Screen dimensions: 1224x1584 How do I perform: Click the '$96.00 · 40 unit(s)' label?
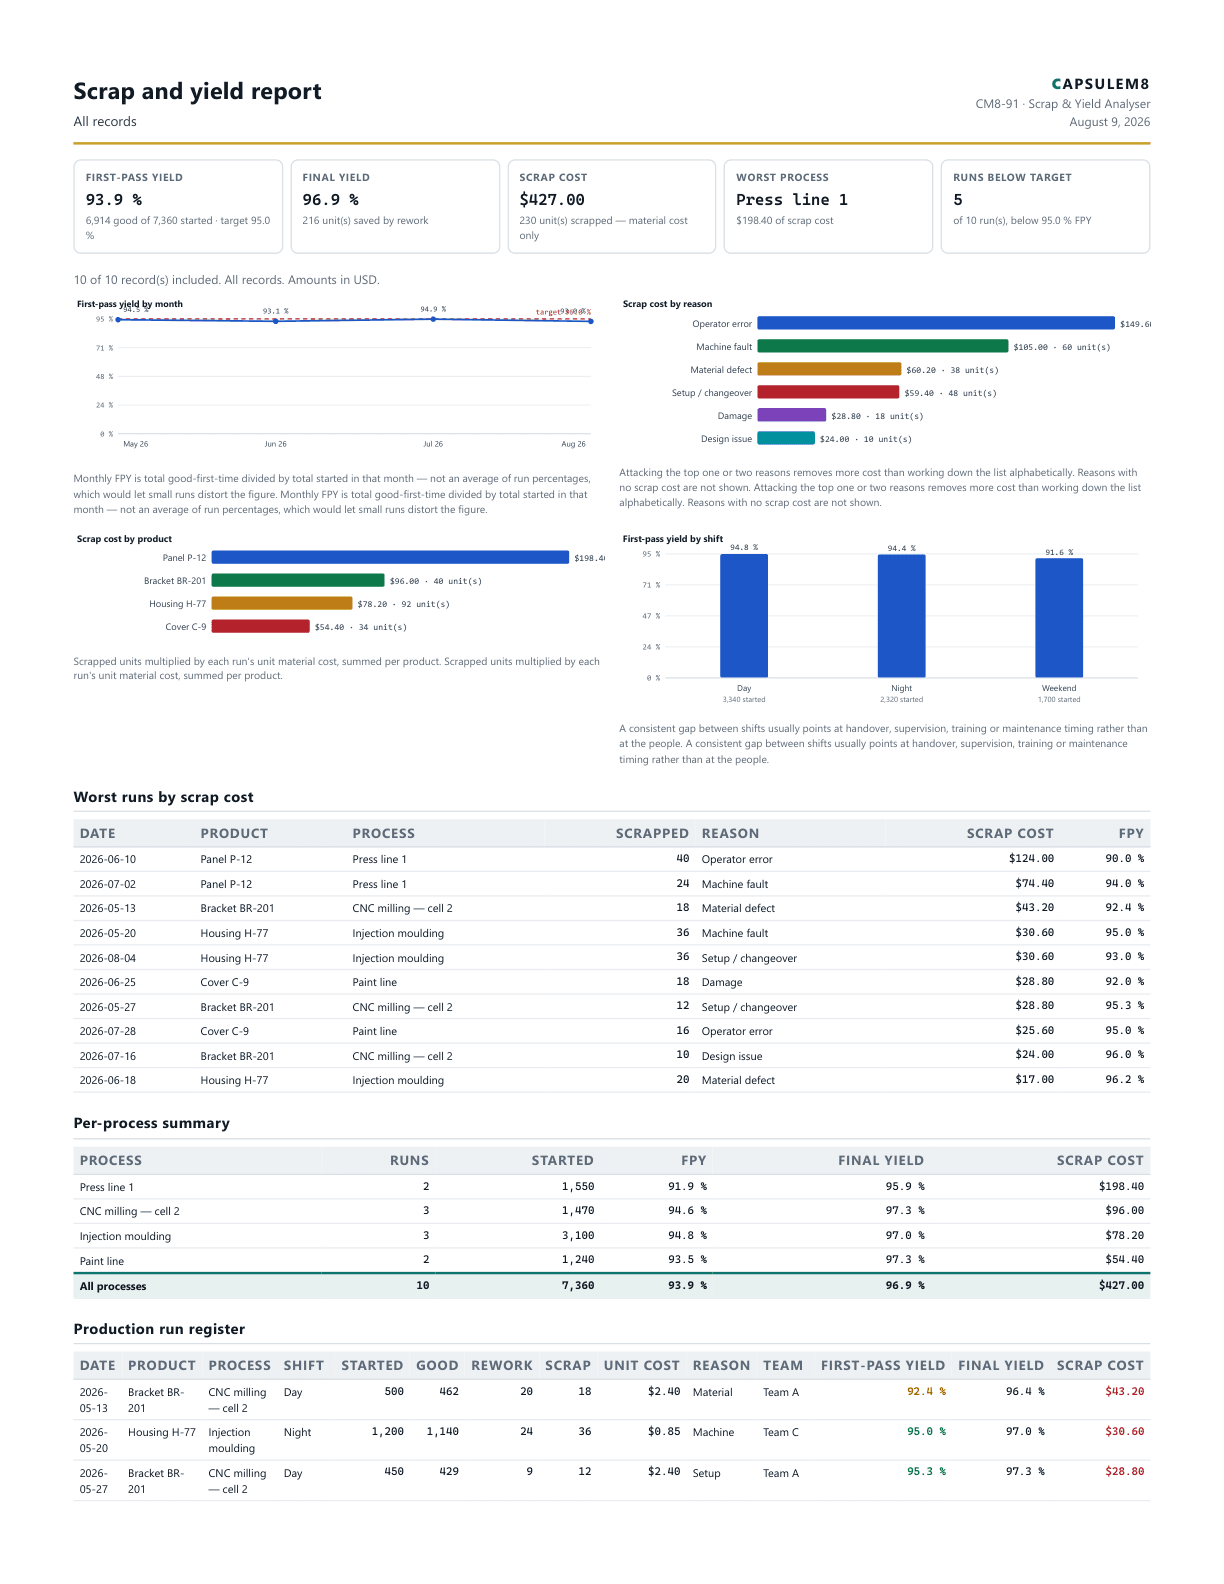pos(436,581)
